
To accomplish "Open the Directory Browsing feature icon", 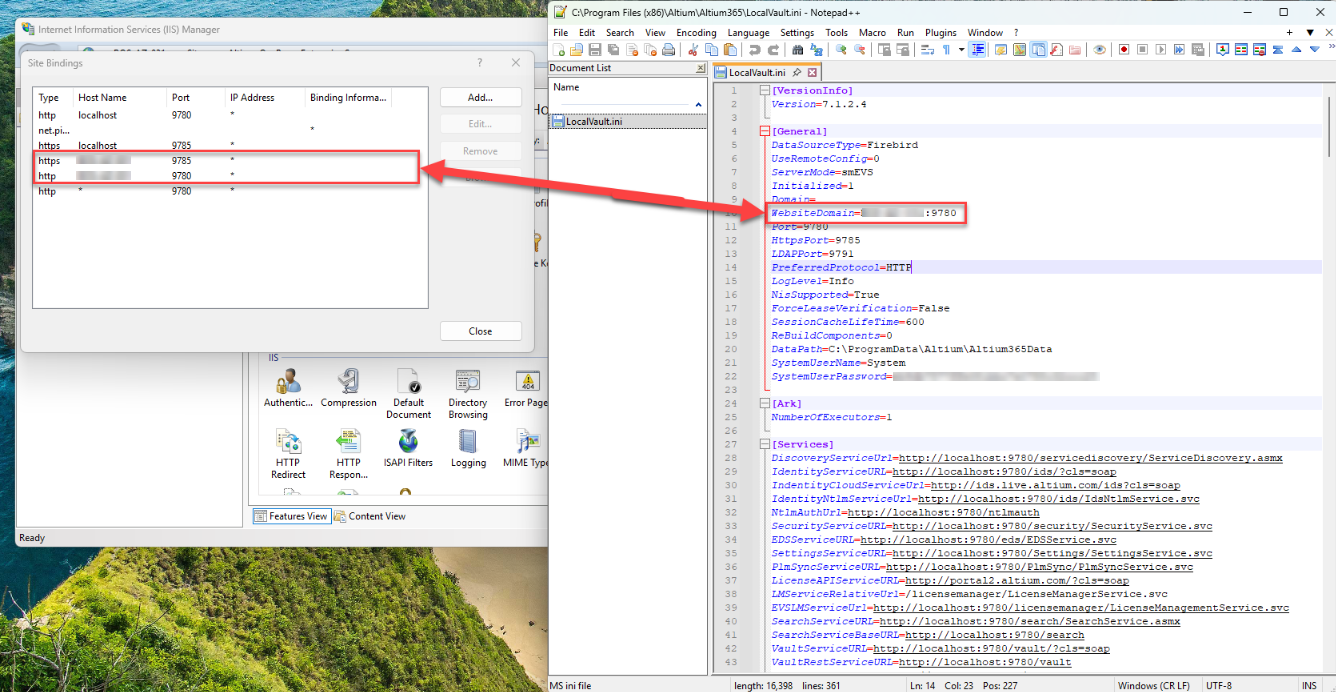I will [x=468, y=394].
